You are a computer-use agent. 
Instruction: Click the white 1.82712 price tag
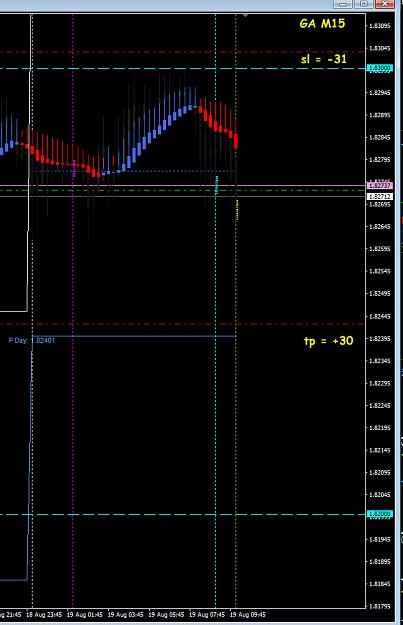coord(379,197)
